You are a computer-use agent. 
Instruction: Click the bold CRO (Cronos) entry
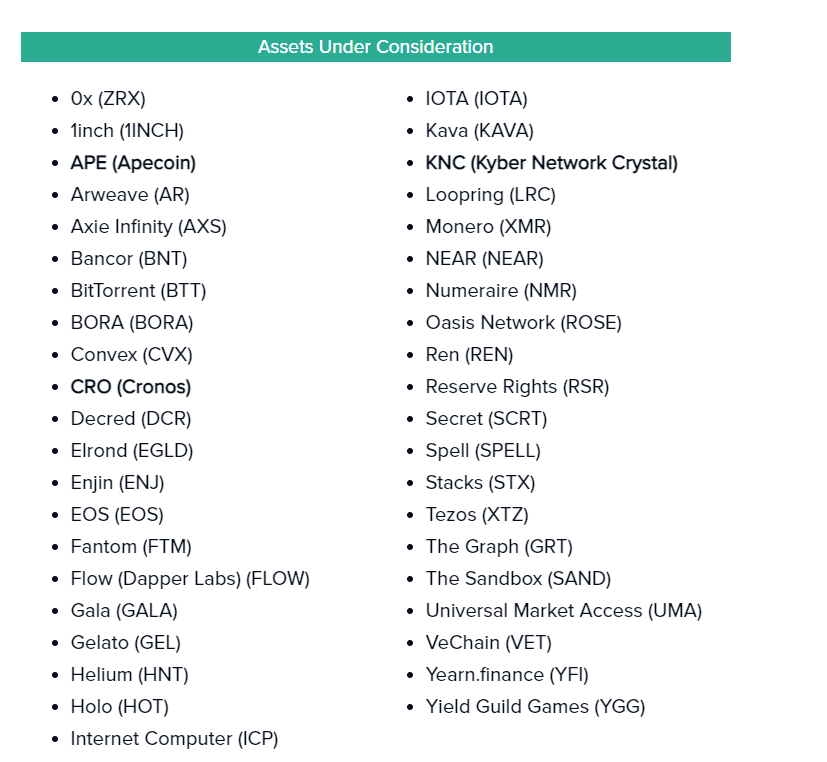[130, 387]
